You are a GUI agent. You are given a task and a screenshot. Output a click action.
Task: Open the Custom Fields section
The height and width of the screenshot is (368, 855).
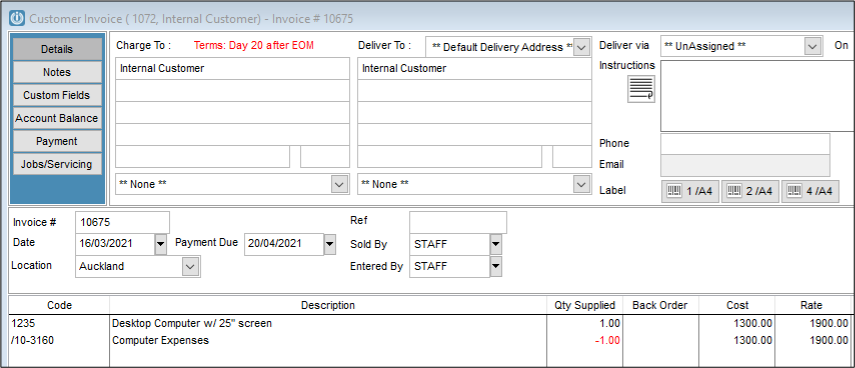(x=57, y=95)
